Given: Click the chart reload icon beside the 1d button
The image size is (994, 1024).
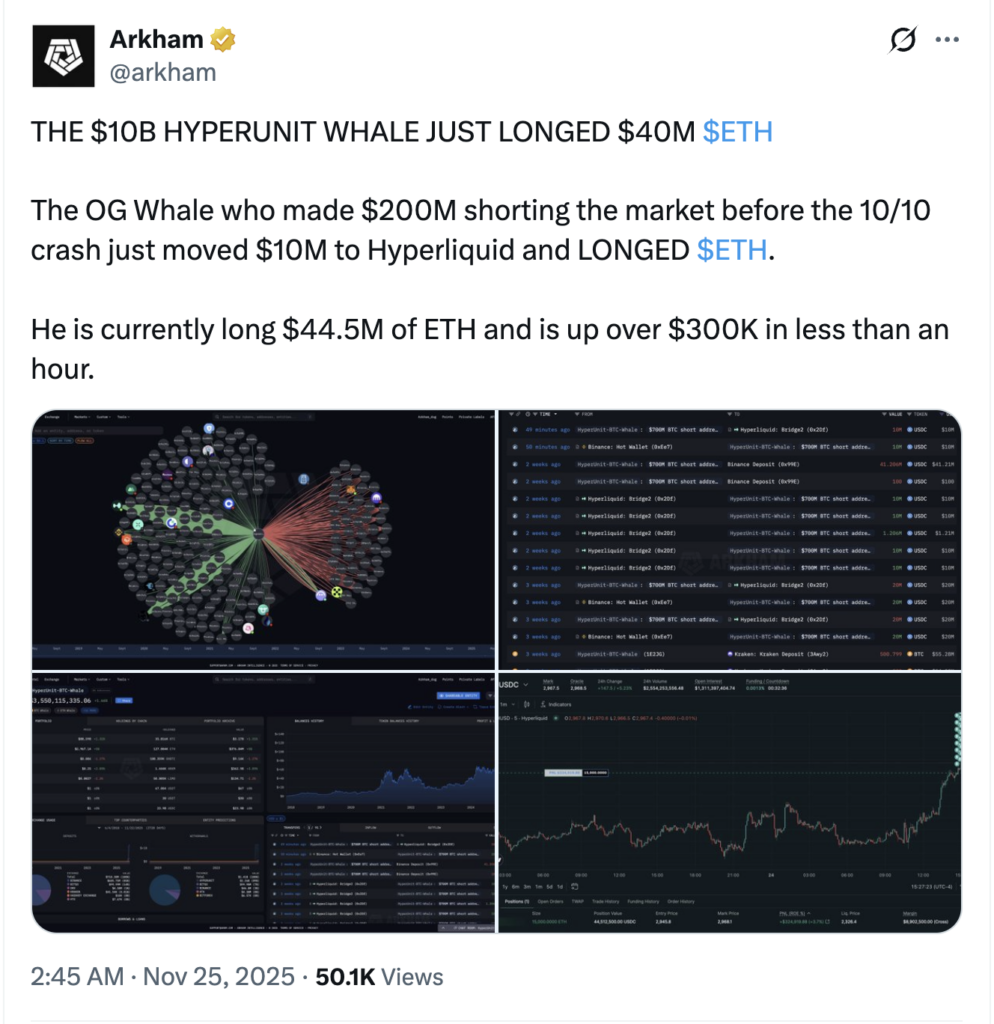Looking at the screenshot, I should 575,887.
